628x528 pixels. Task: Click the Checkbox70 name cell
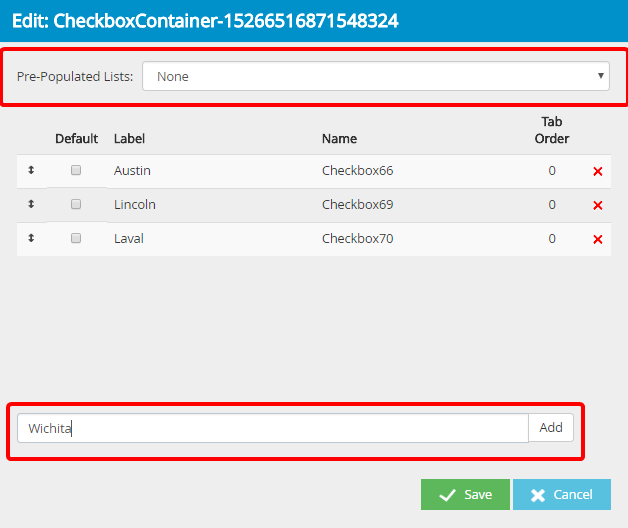(x=358, y=239)
